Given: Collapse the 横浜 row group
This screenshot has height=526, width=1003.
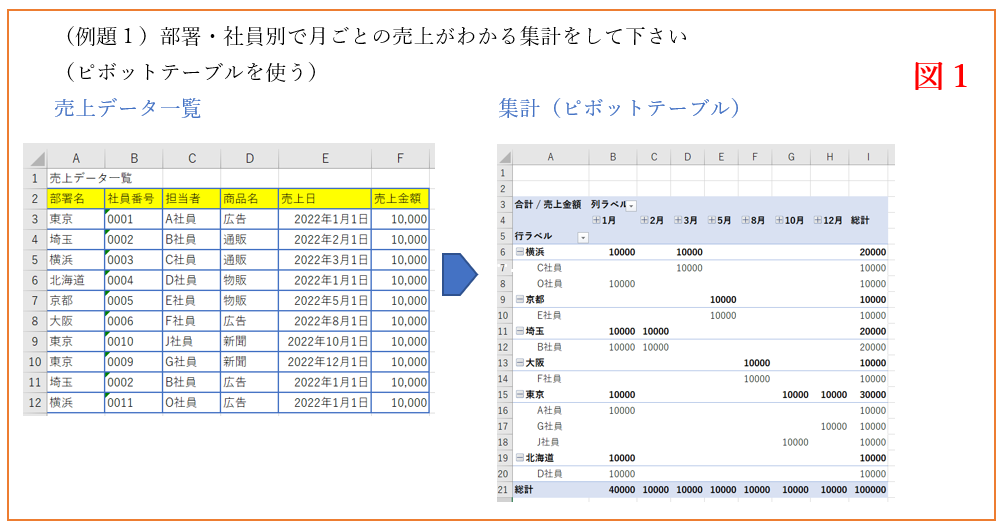Looking at the screenshot, I should click(519, 252).
